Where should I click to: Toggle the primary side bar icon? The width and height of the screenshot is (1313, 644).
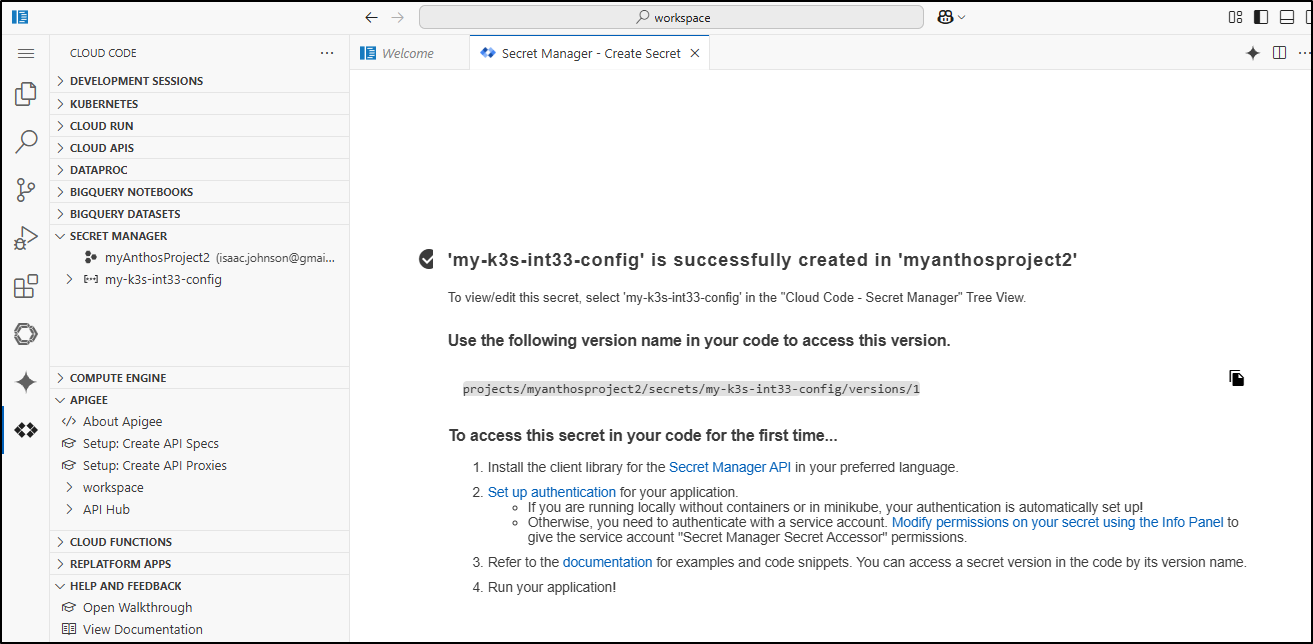(1261, 17)
